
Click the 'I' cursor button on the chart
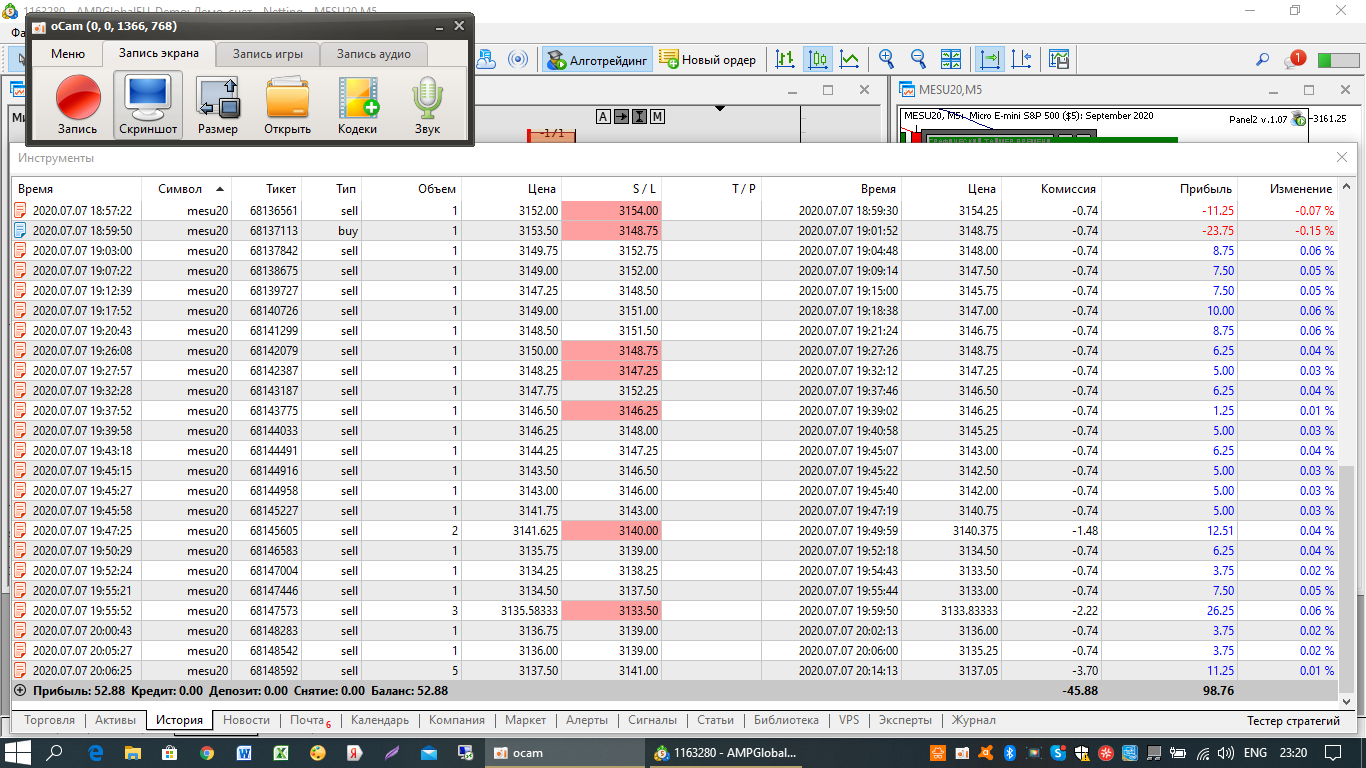[x=639, y=116]
